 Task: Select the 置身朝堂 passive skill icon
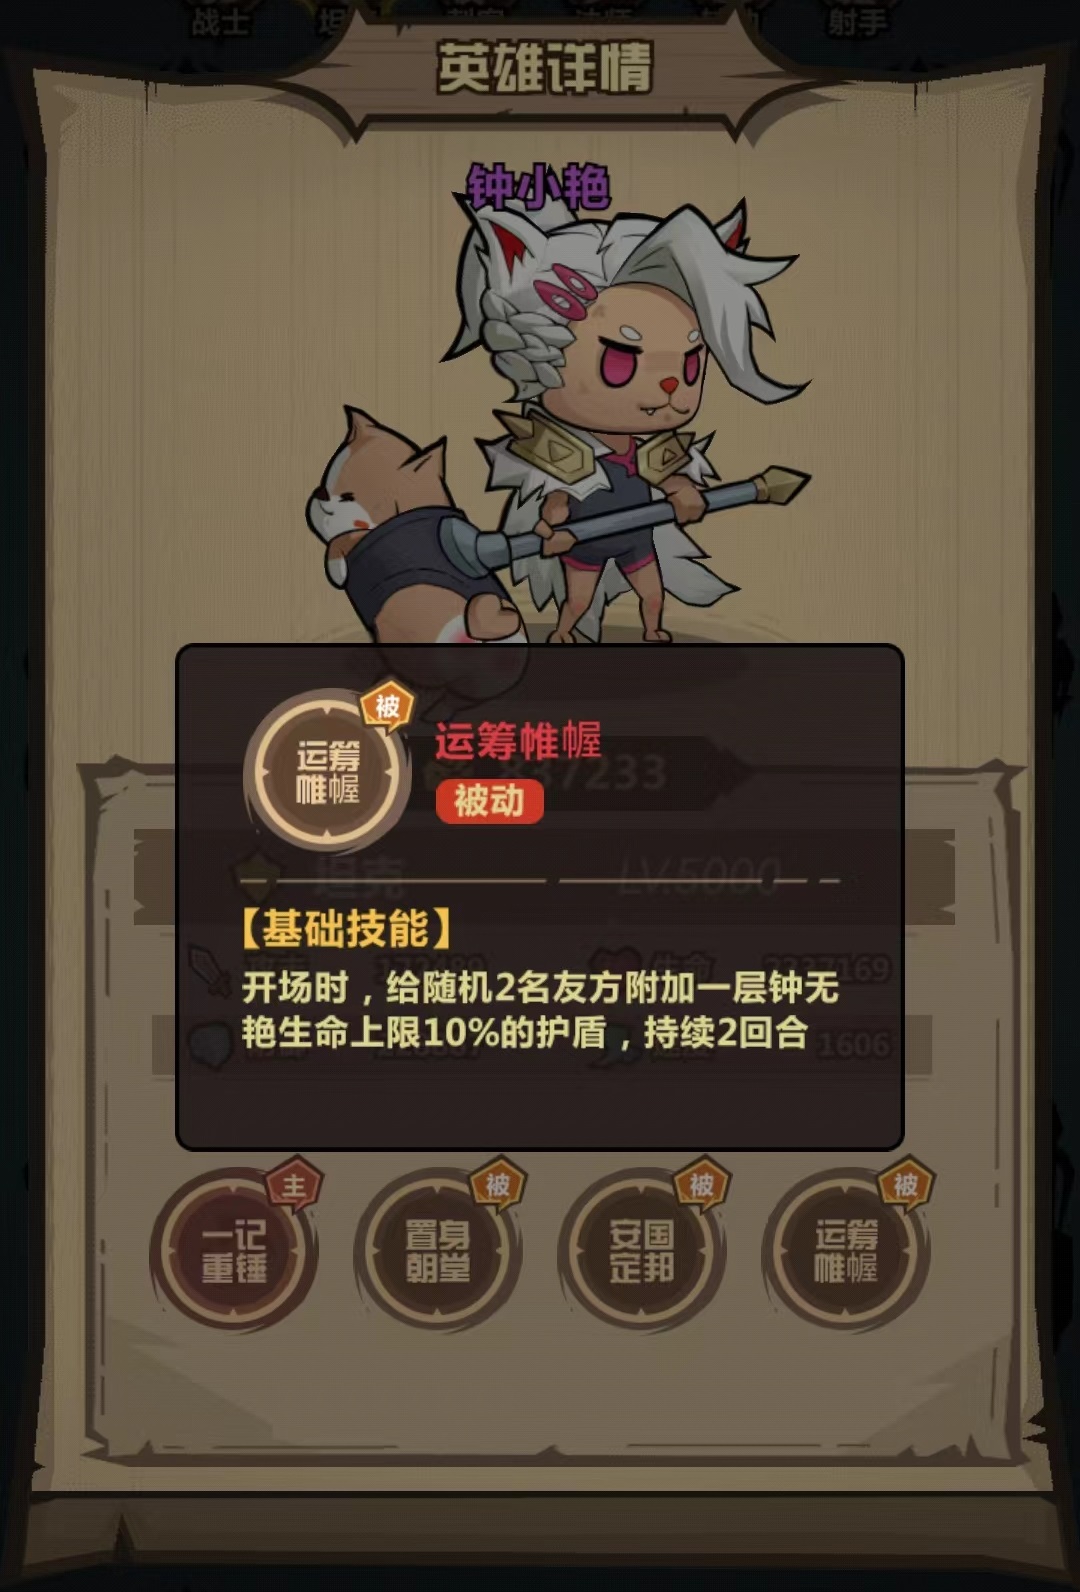tap(438, 1250)
